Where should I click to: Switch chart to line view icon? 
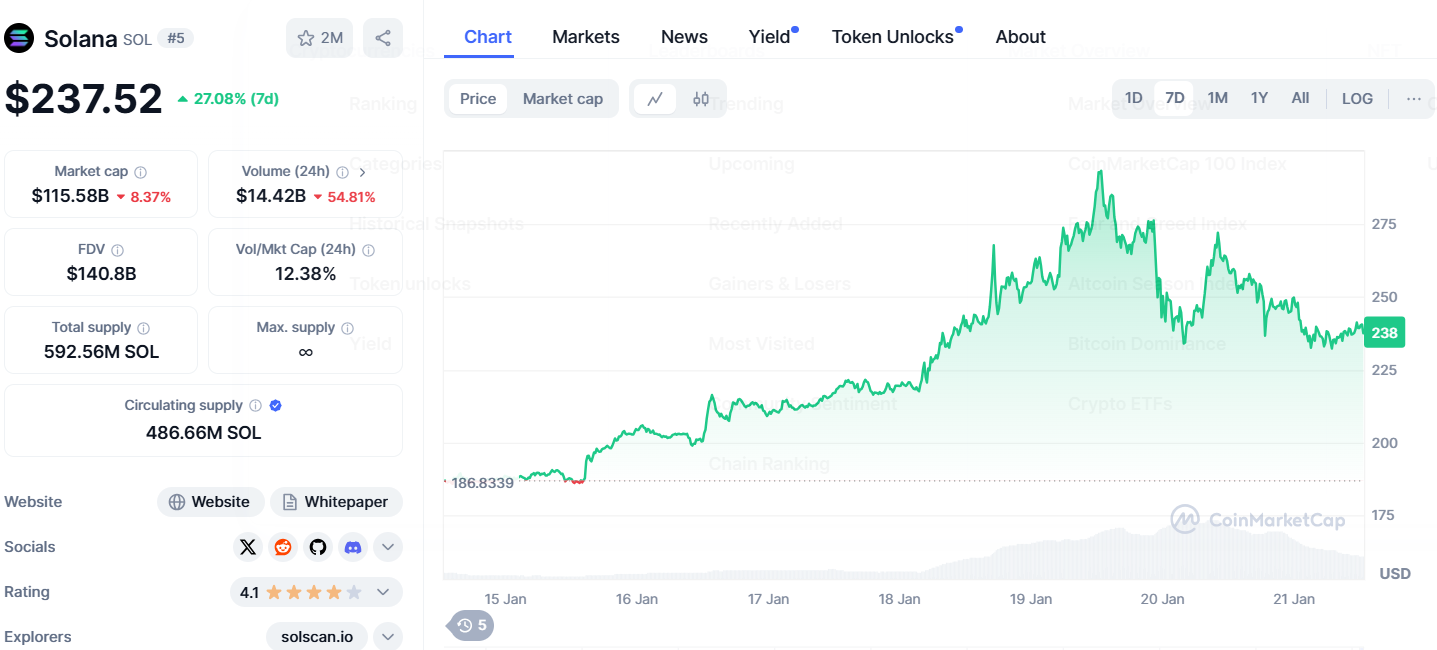tap(655, 99)
